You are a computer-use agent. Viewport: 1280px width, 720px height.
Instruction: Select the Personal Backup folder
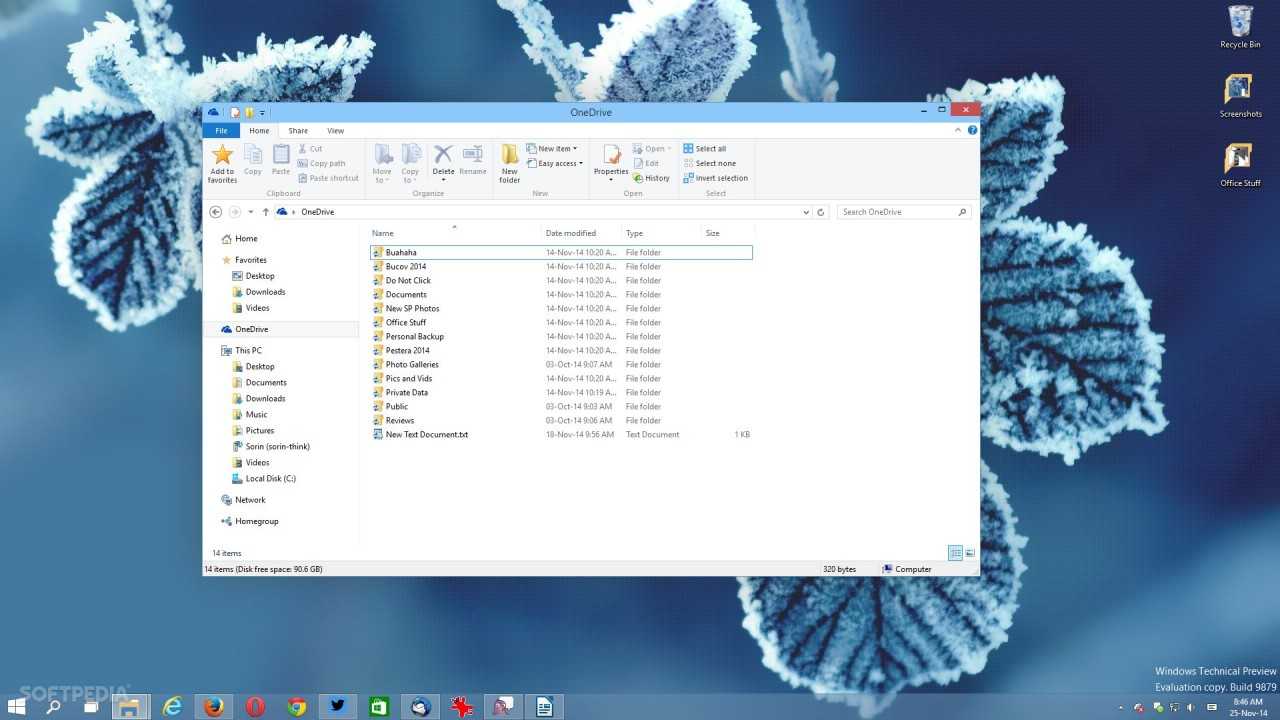coord(414,337)
